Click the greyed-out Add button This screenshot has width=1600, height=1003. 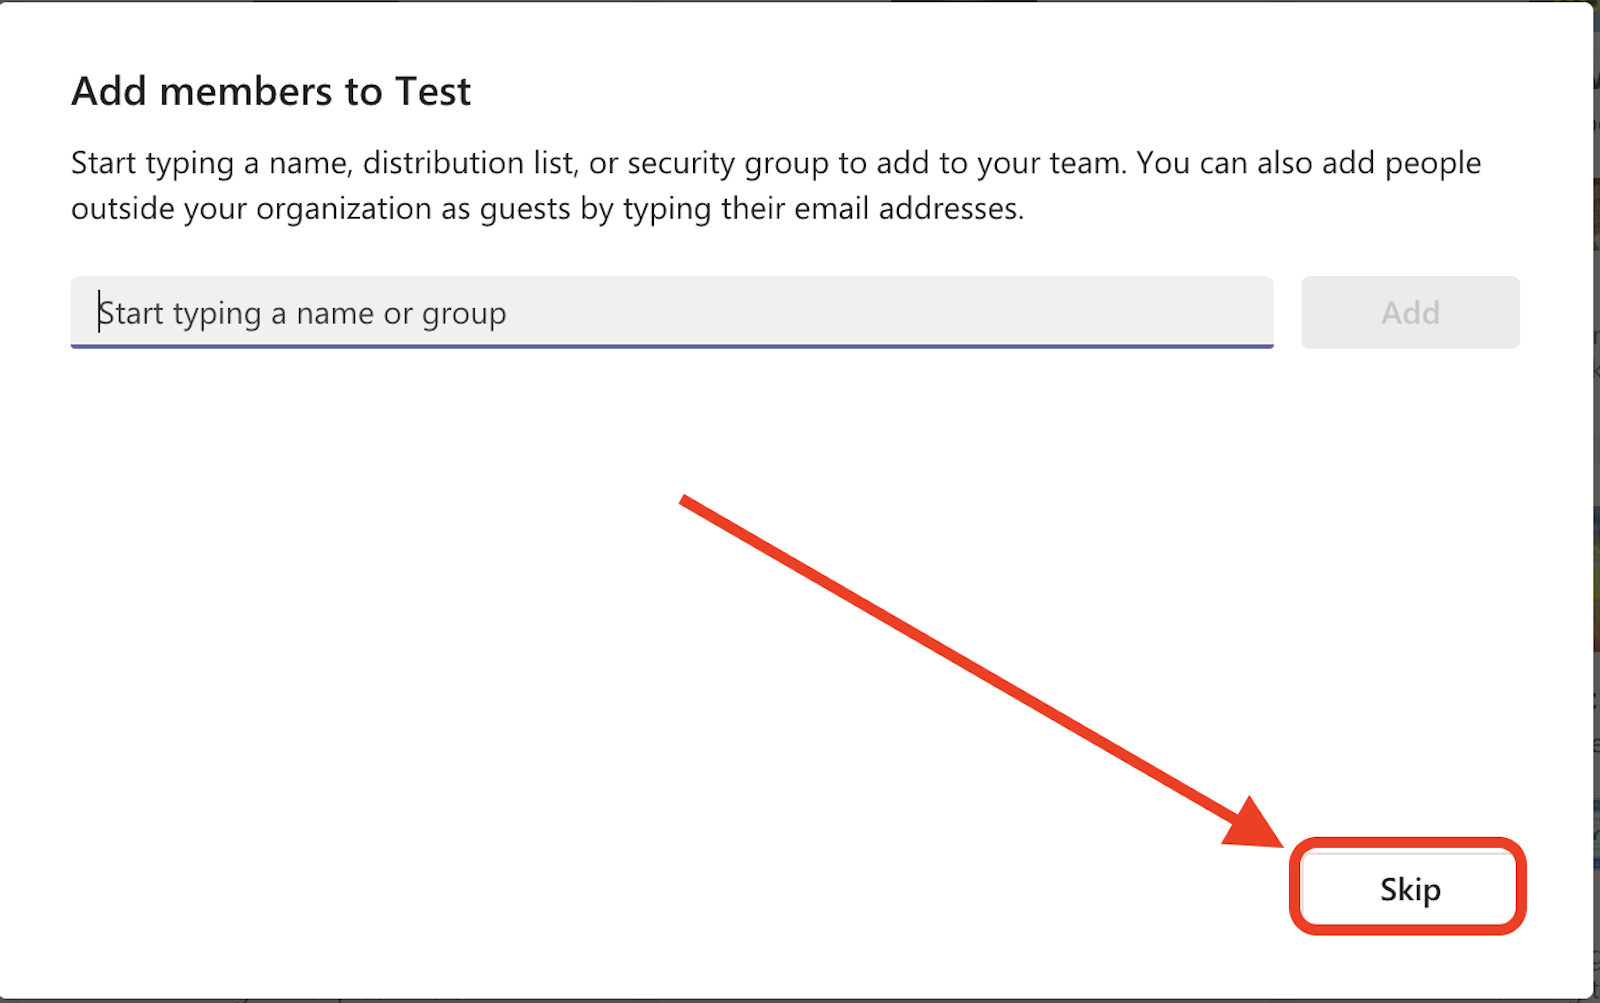pos(1410,312)
